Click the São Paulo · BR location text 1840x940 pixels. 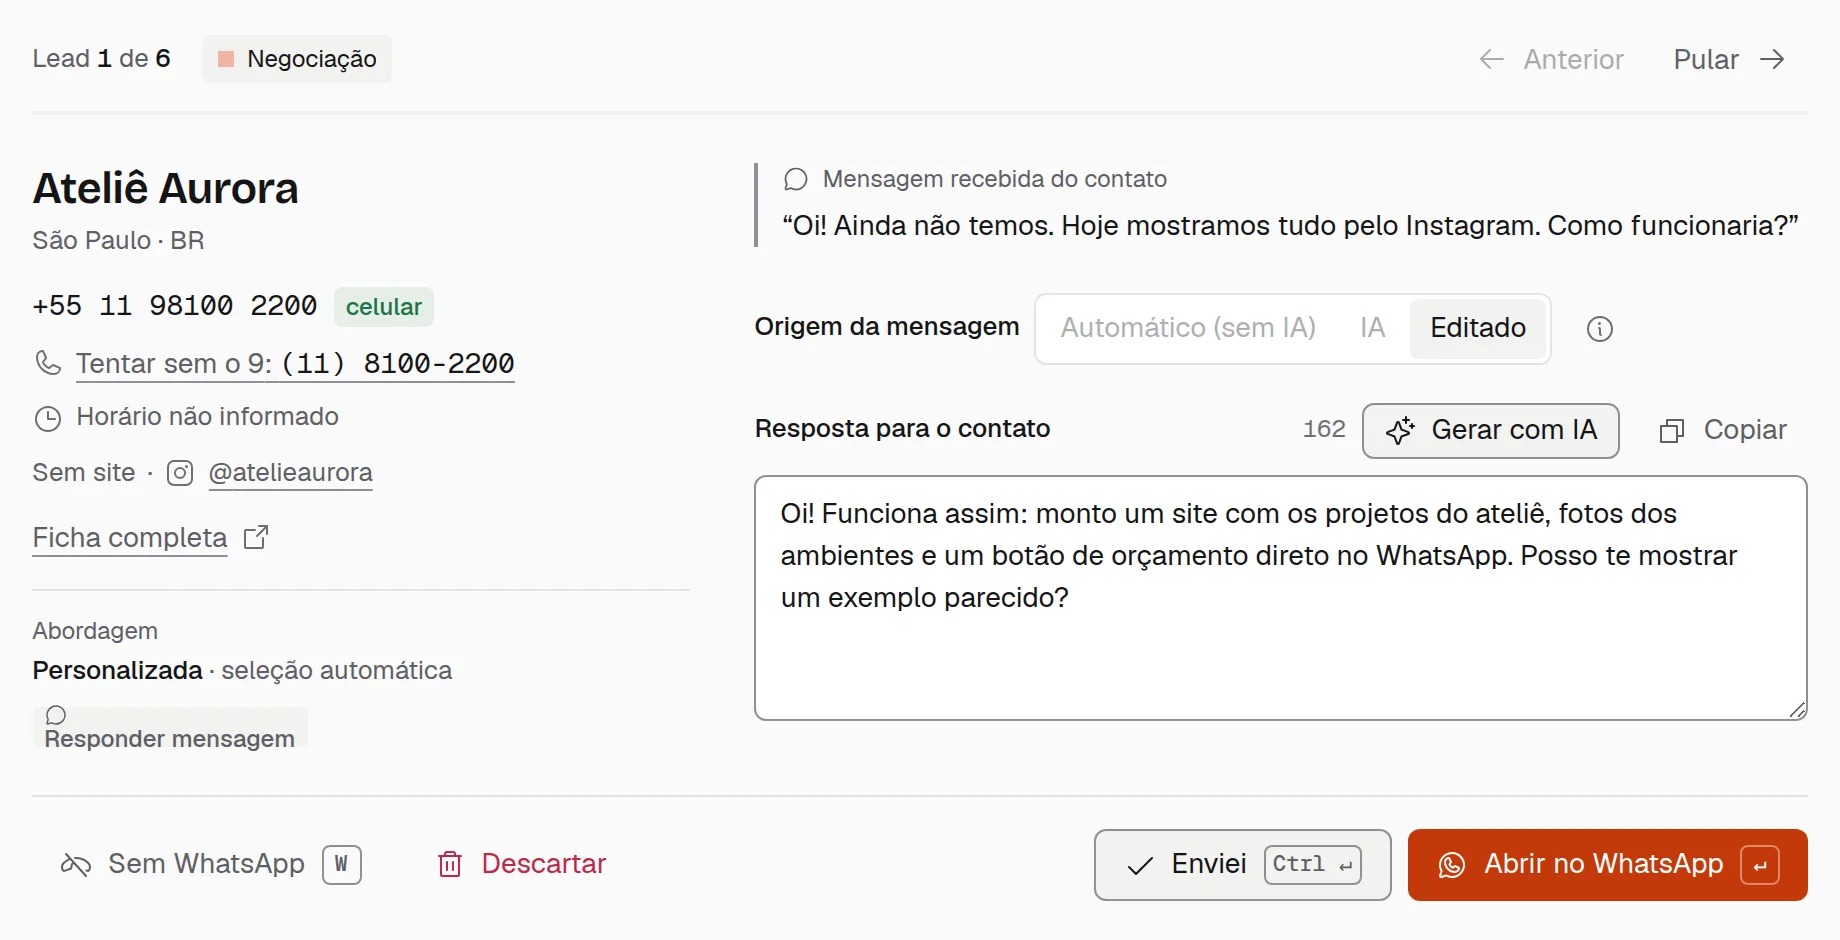119,241
